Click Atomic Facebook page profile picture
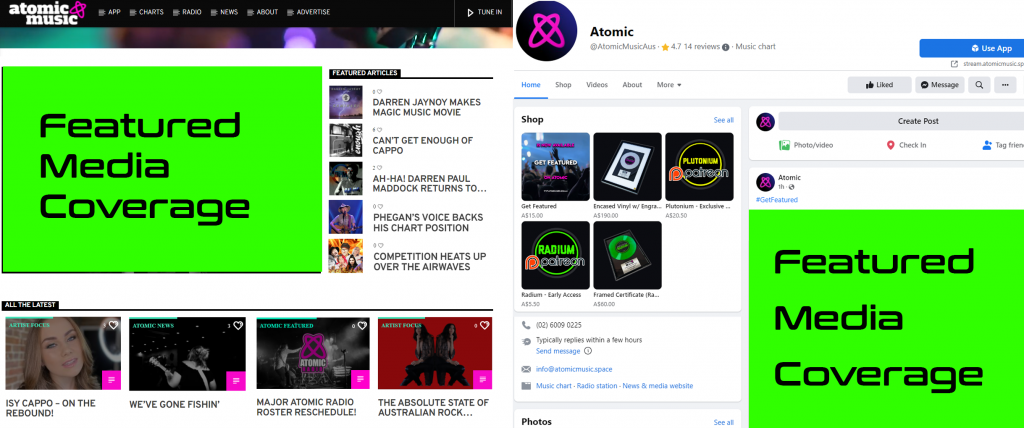 [547, 31]
